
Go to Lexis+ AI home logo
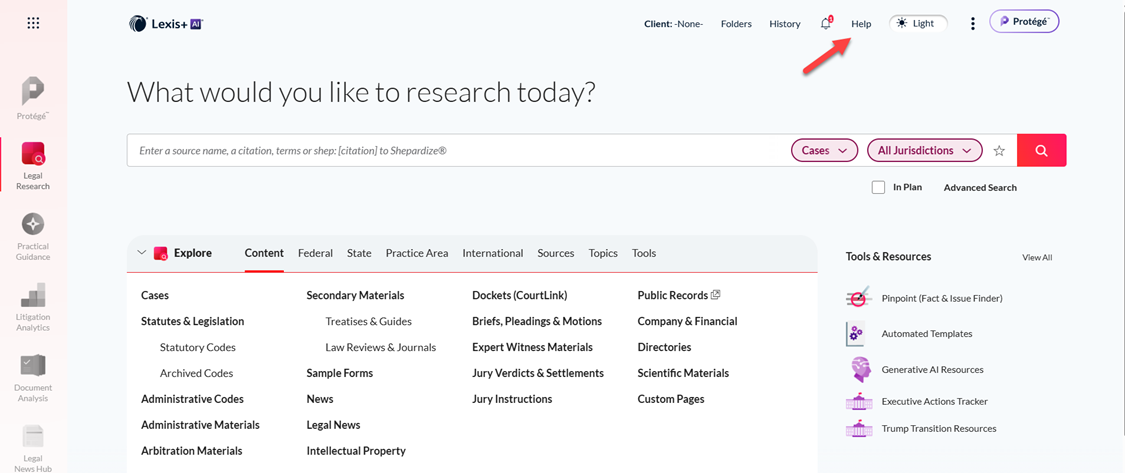[167, 24]
